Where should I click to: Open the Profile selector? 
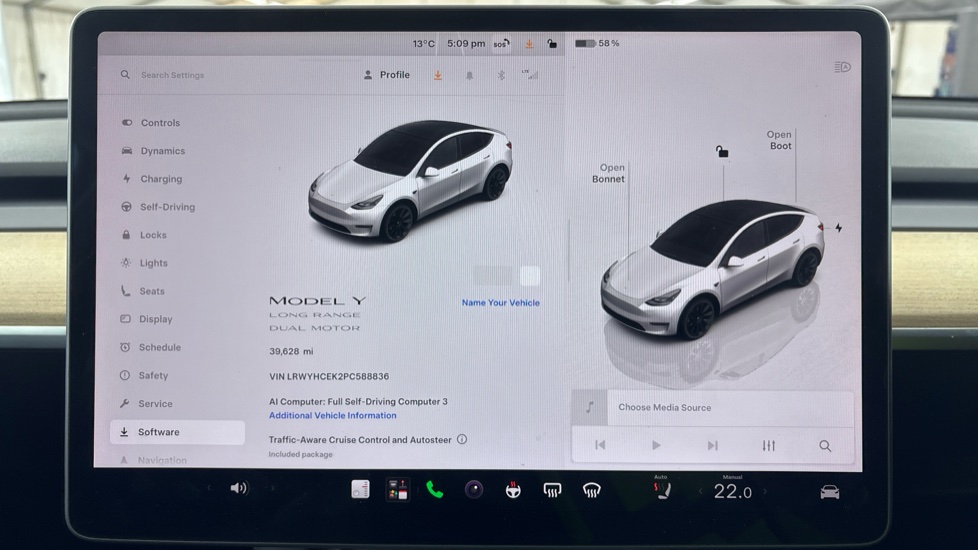(387, 75)
